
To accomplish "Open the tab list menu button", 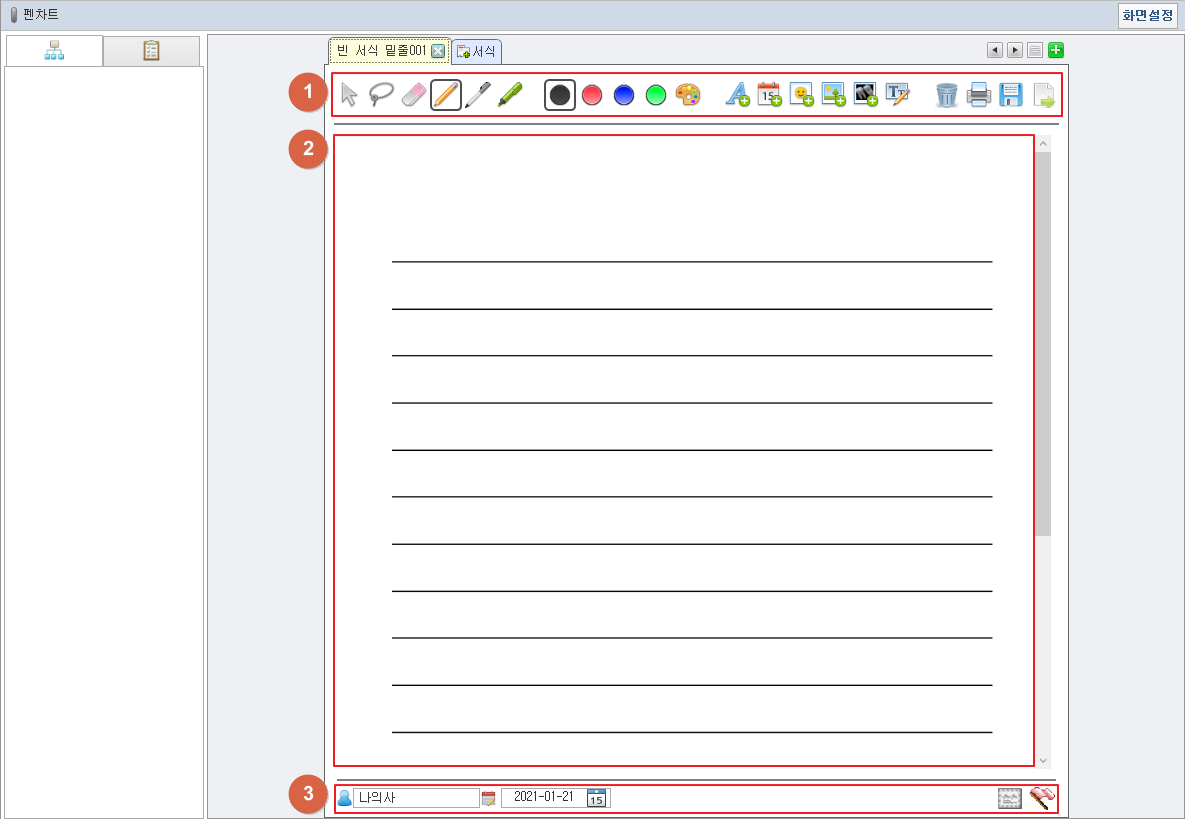I will (1035, 50).
